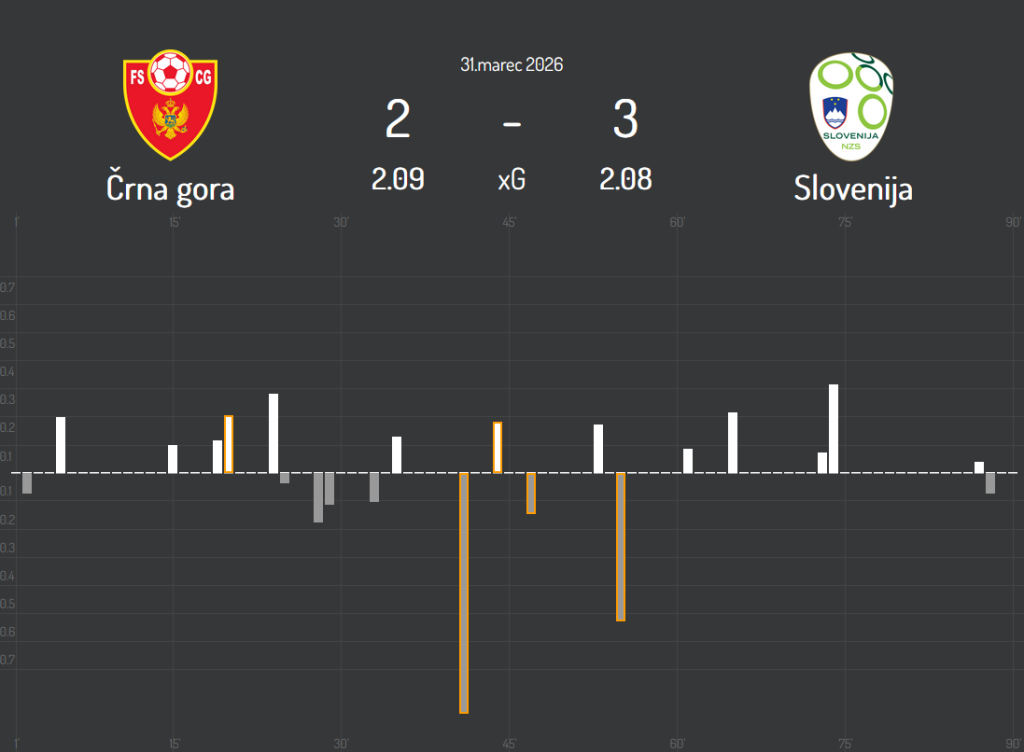Click the 2.08 xG value
The height and width of the screenshot is (752, 1024).
click(x=626, y=180)
